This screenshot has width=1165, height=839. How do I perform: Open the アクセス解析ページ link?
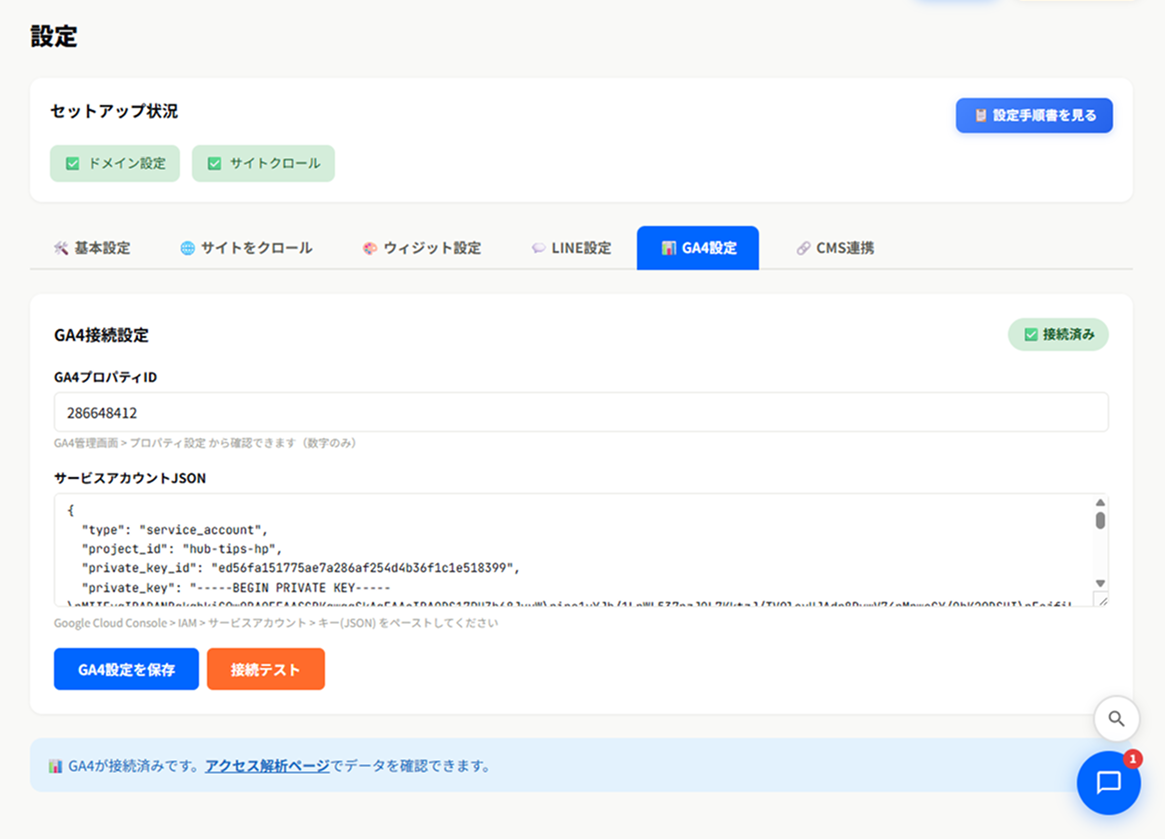coord(267,765)
